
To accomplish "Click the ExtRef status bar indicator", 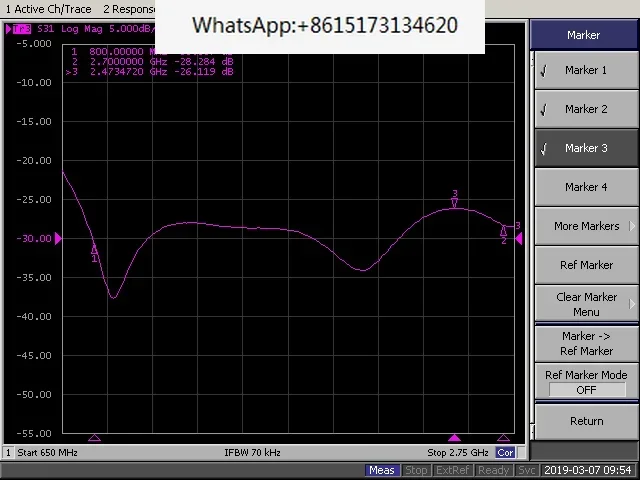I will (x=453, y=470).
